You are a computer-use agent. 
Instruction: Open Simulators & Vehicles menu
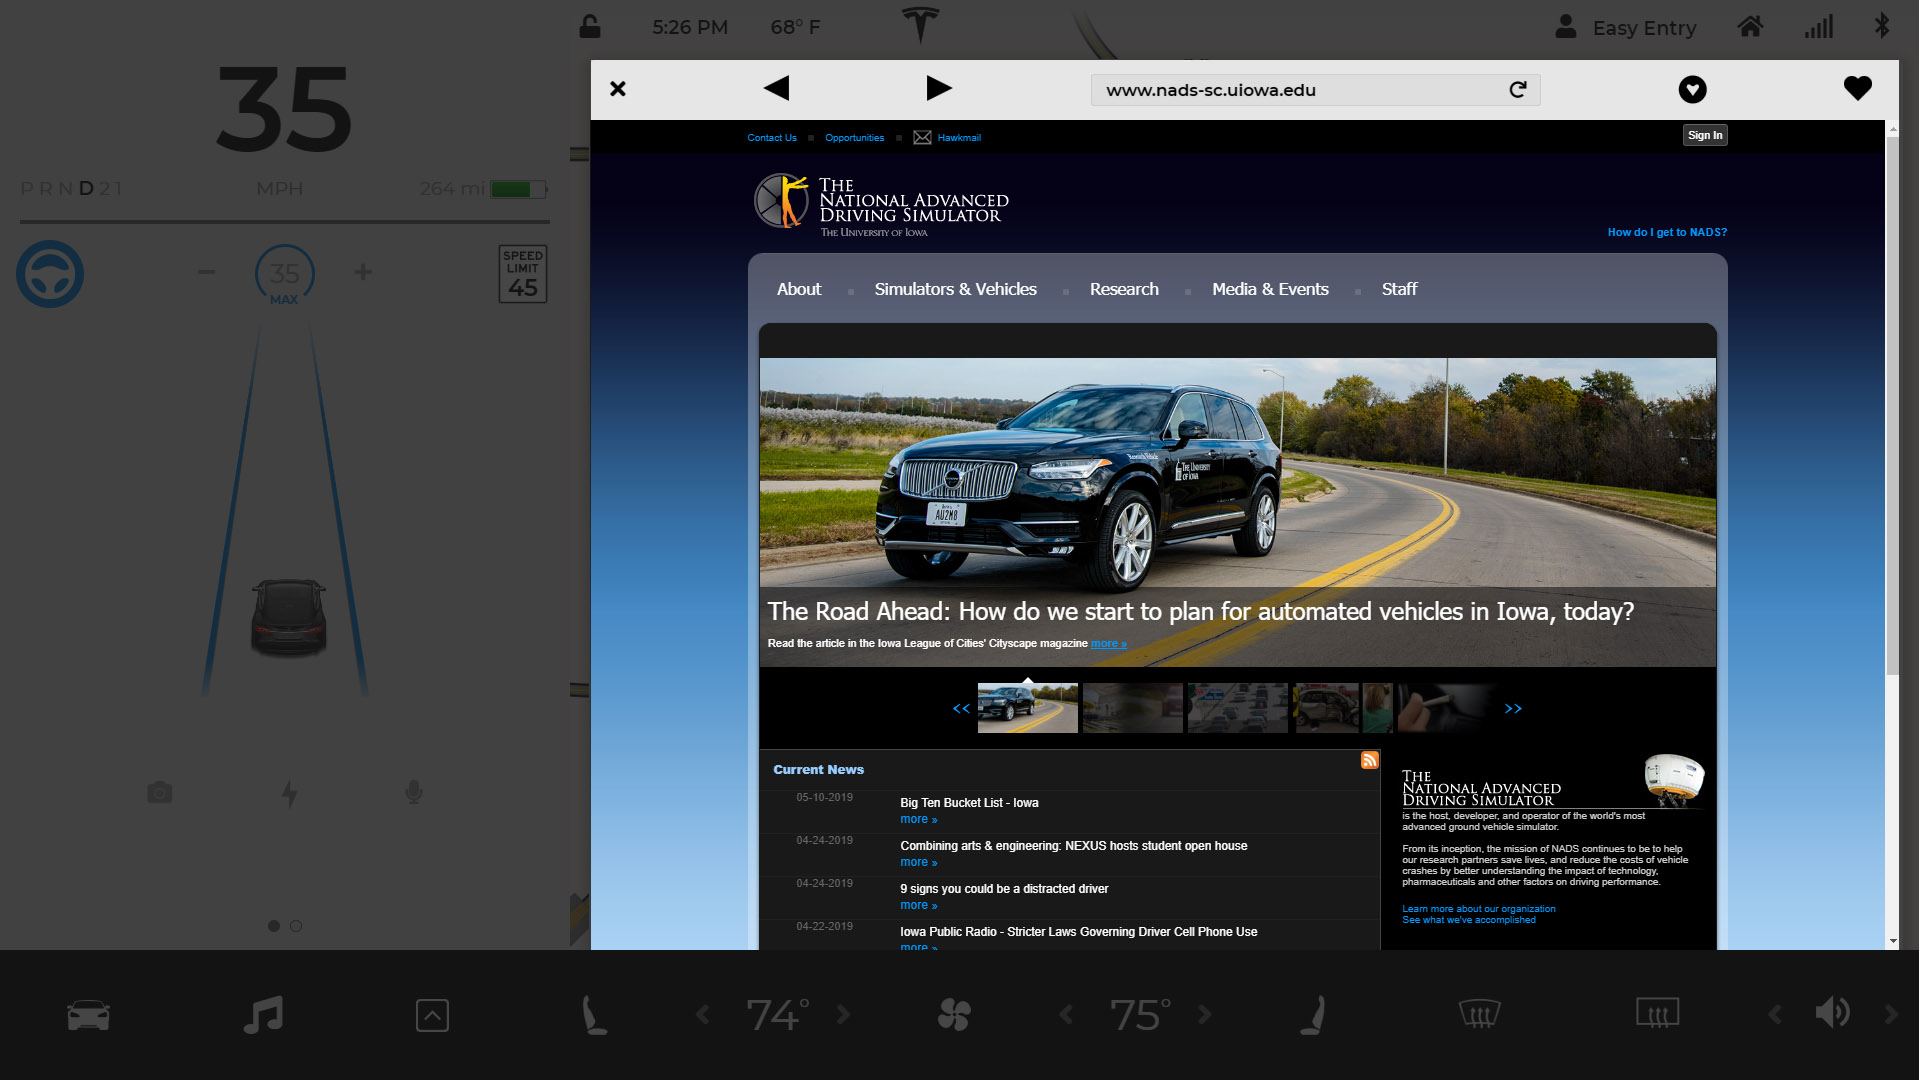[955, 289]
